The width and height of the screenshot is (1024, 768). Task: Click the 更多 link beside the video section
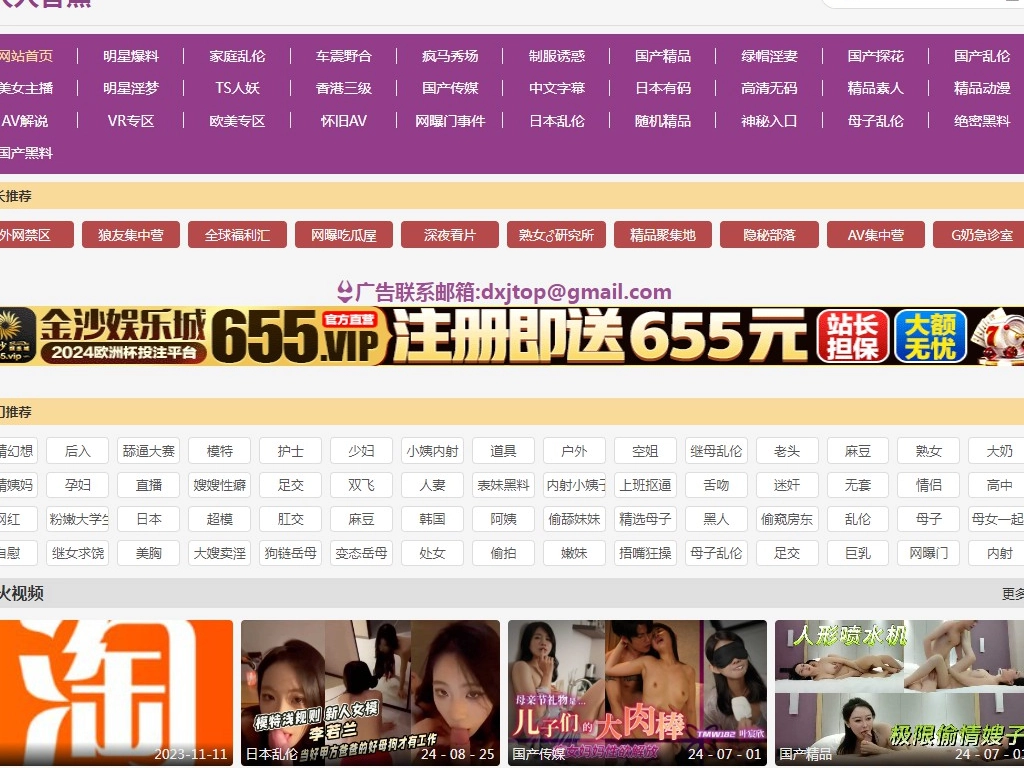1012,594
